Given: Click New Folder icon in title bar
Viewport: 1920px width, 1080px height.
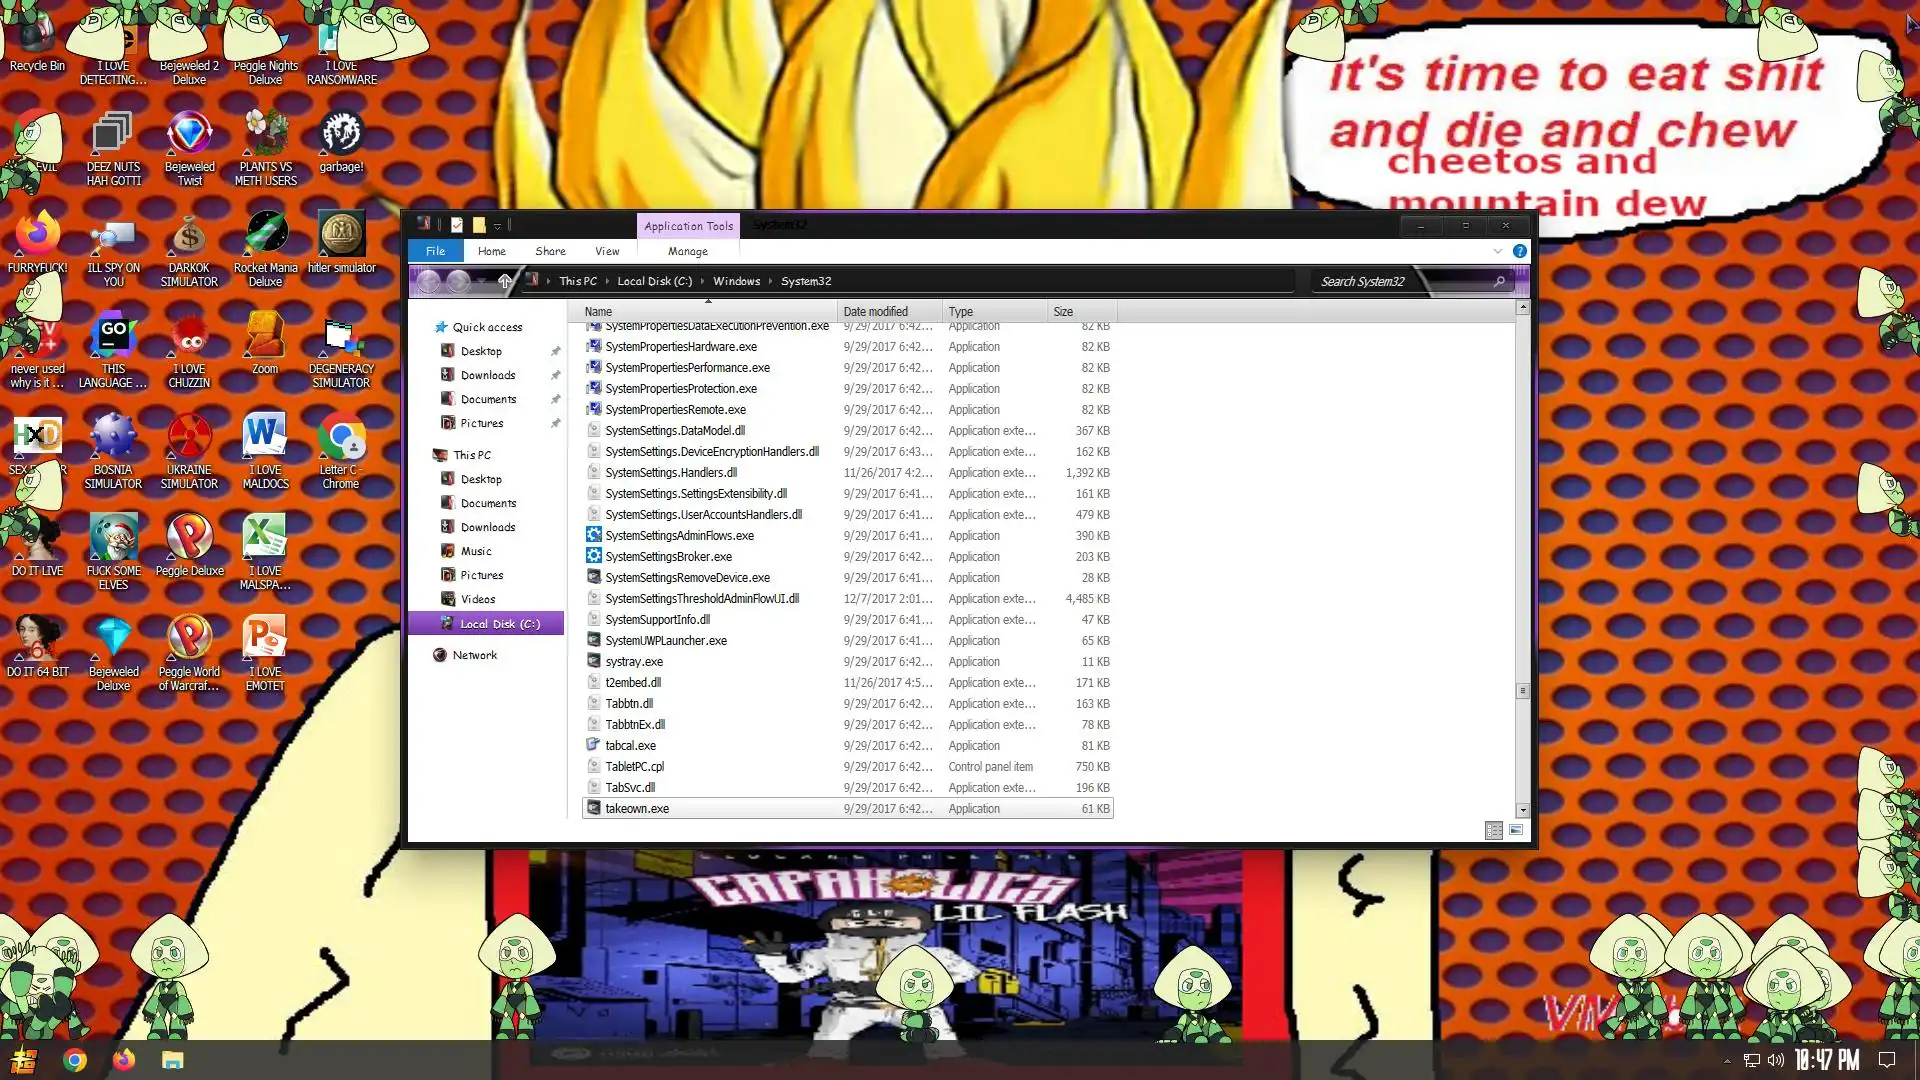Looking at the screenshot, I should click(479, 225).
